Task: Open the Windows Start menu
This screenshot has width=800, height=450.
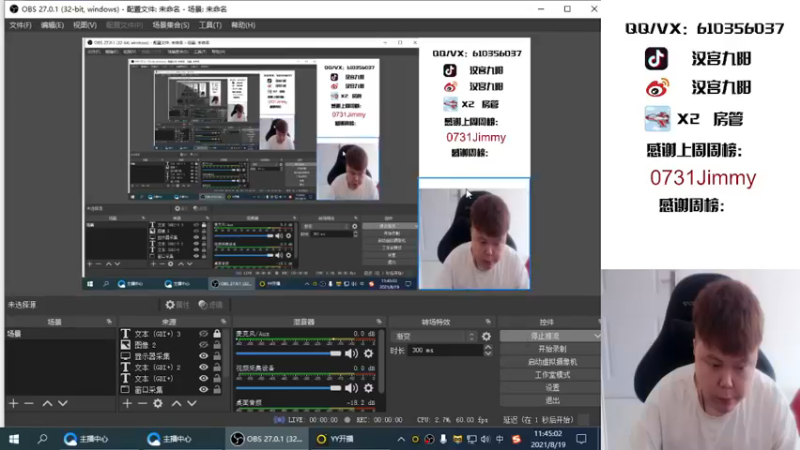Action: tap(14, 439)
